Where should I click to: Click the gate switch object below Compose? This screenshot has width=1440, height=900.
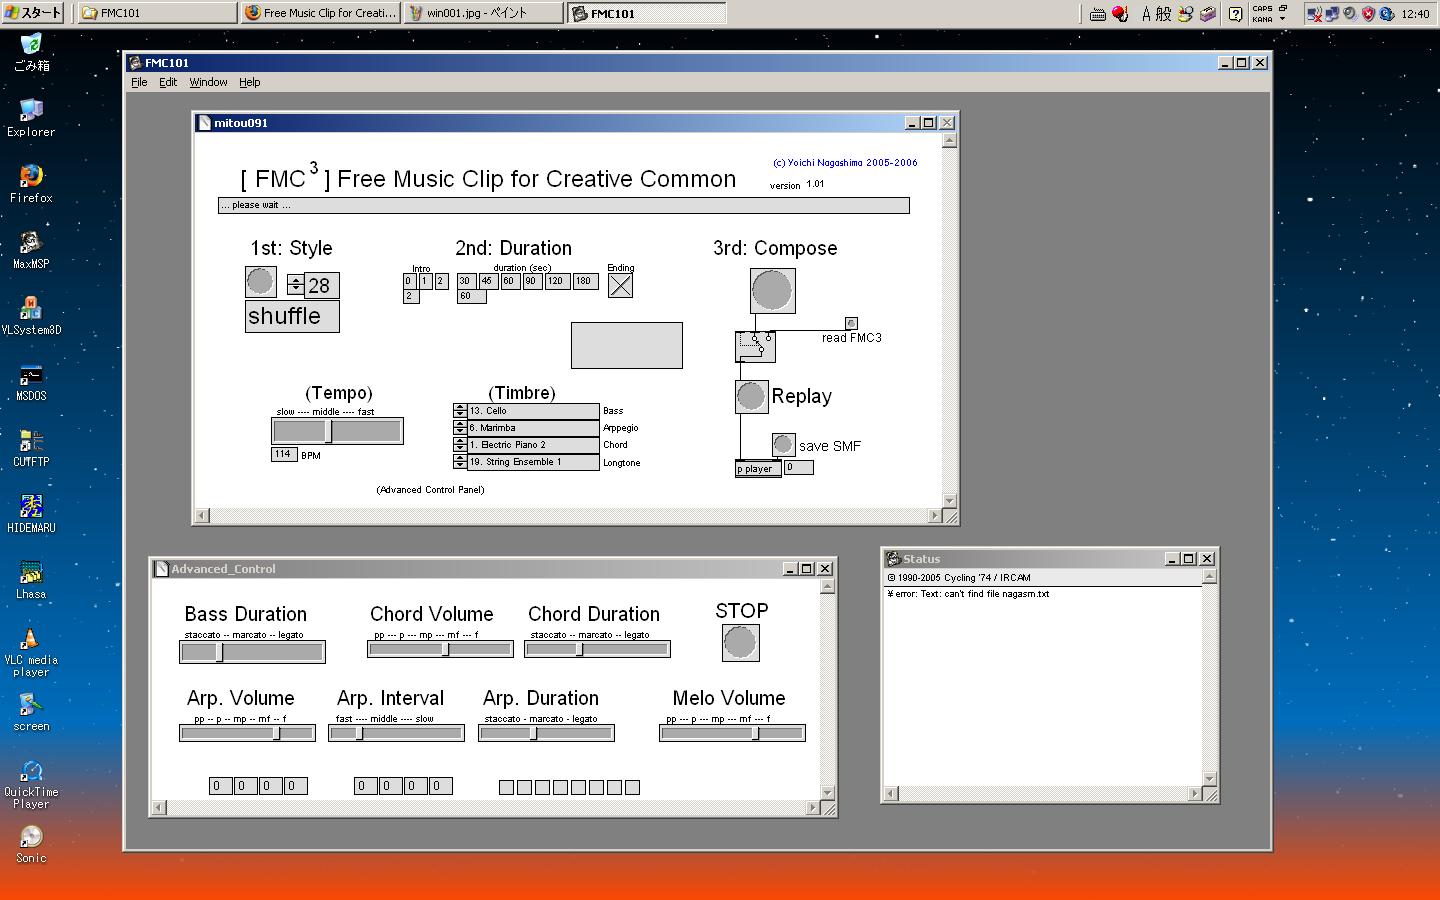(755, 347)
